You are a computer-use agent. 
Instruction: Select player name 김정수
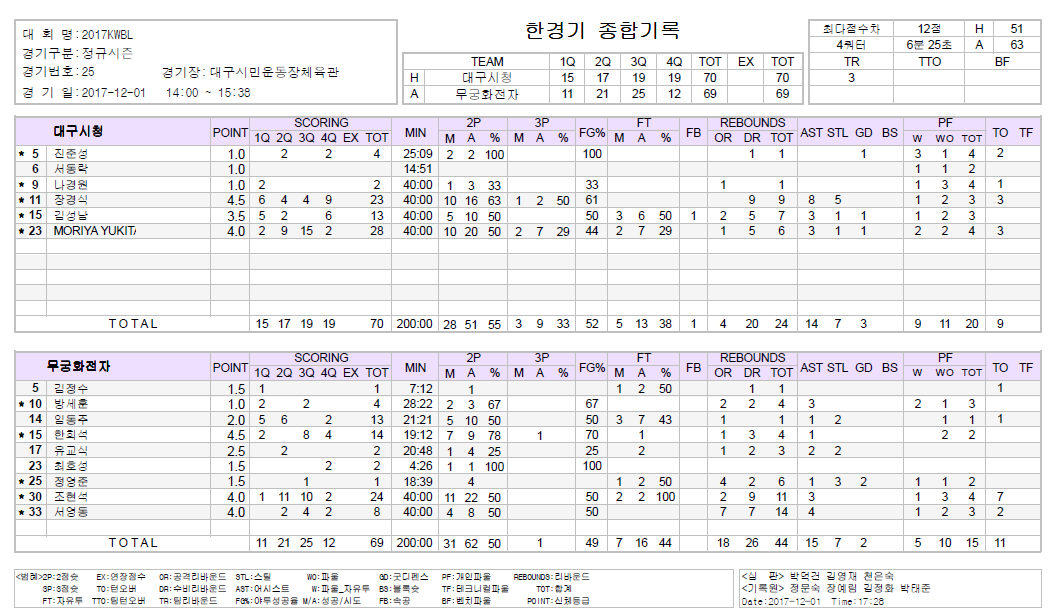pos(71,389)
